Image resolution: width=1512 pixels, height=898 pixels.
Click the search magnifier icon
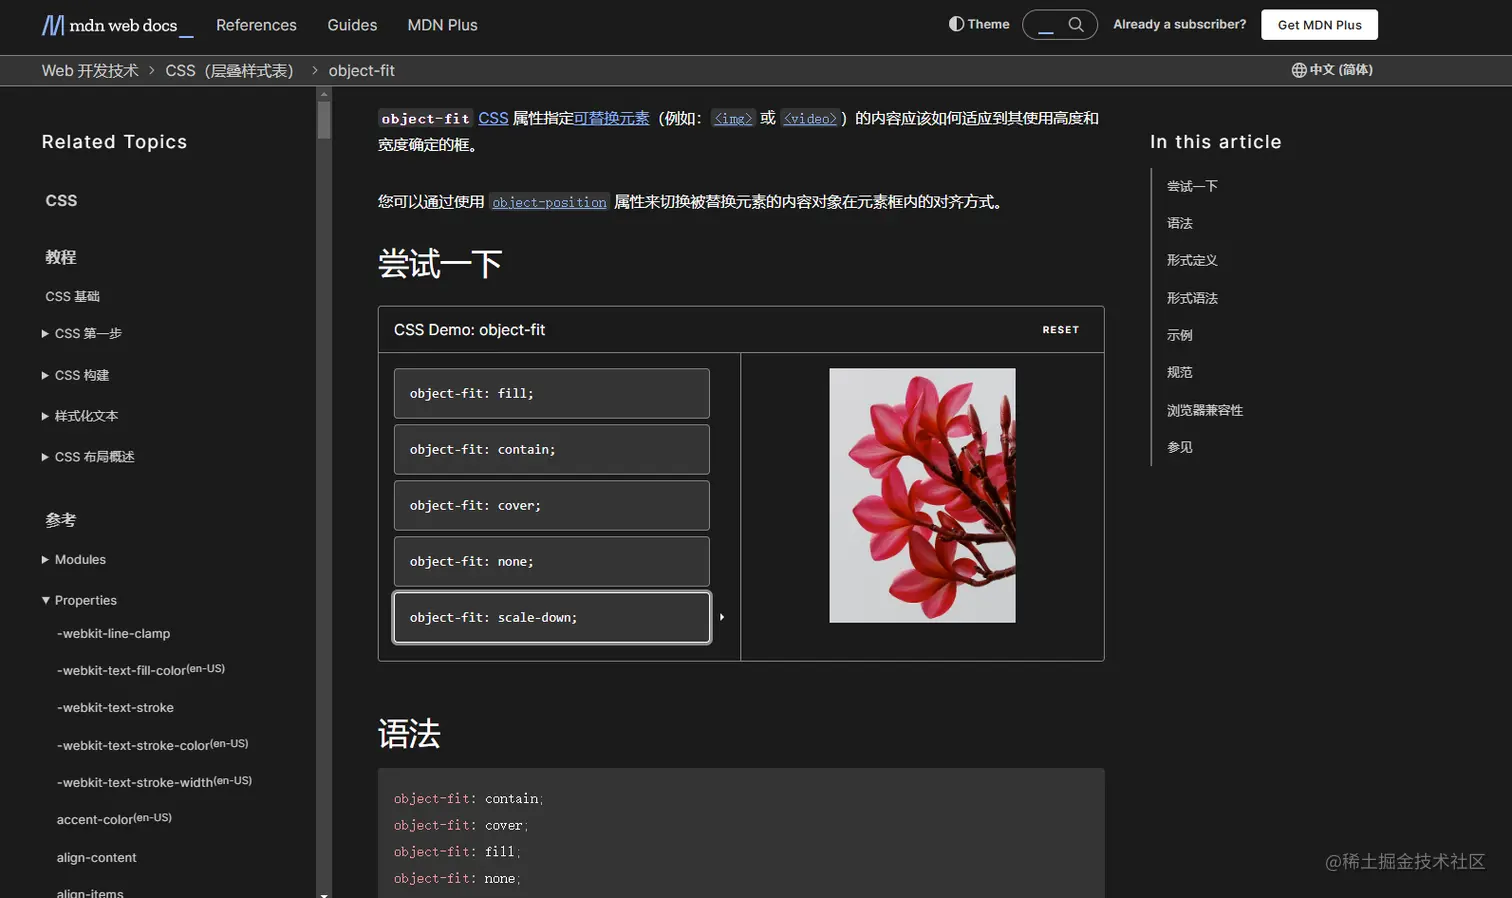[1076, 25]
